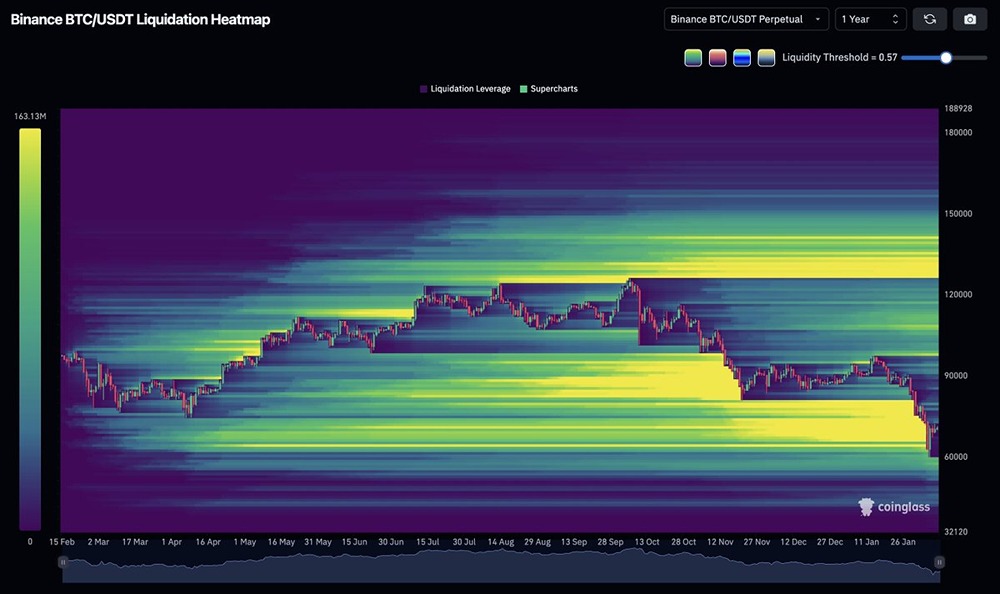Image resolution: width=1000 pixels, height=594 pixels.
Task: Click the 32120 price axis label
Action: click(955, 531)
